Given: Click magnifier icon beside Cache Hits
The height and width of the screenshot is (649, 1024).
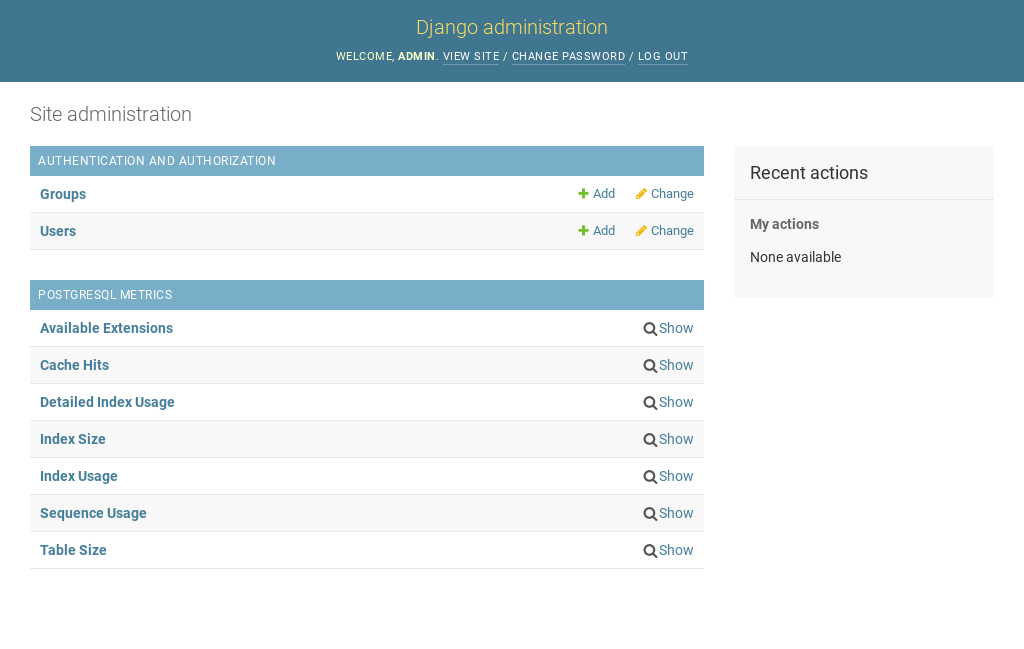Looking at the screenshot, I should point(650,366).
